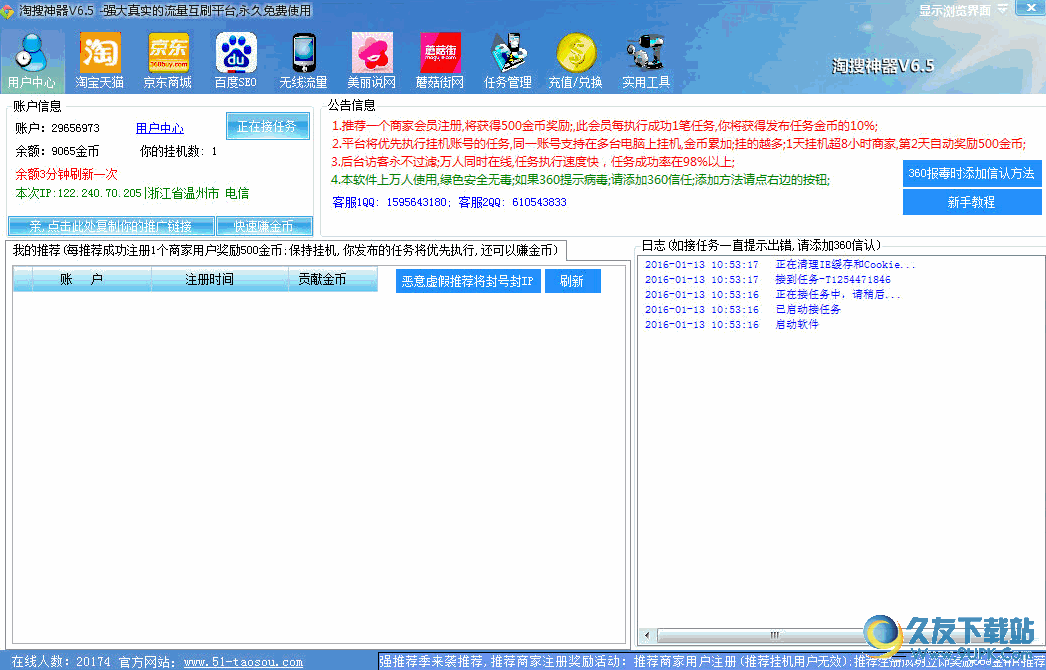Viewport: 1046px width, 670px height.
Task: Click the balance text 9065金币
Action: tap(75, 151)
